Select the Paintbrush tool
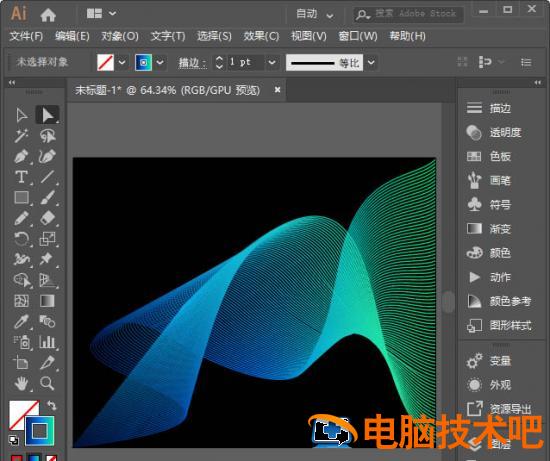The height and width of the screenshot is (461, 550). (x=47, y=198)
